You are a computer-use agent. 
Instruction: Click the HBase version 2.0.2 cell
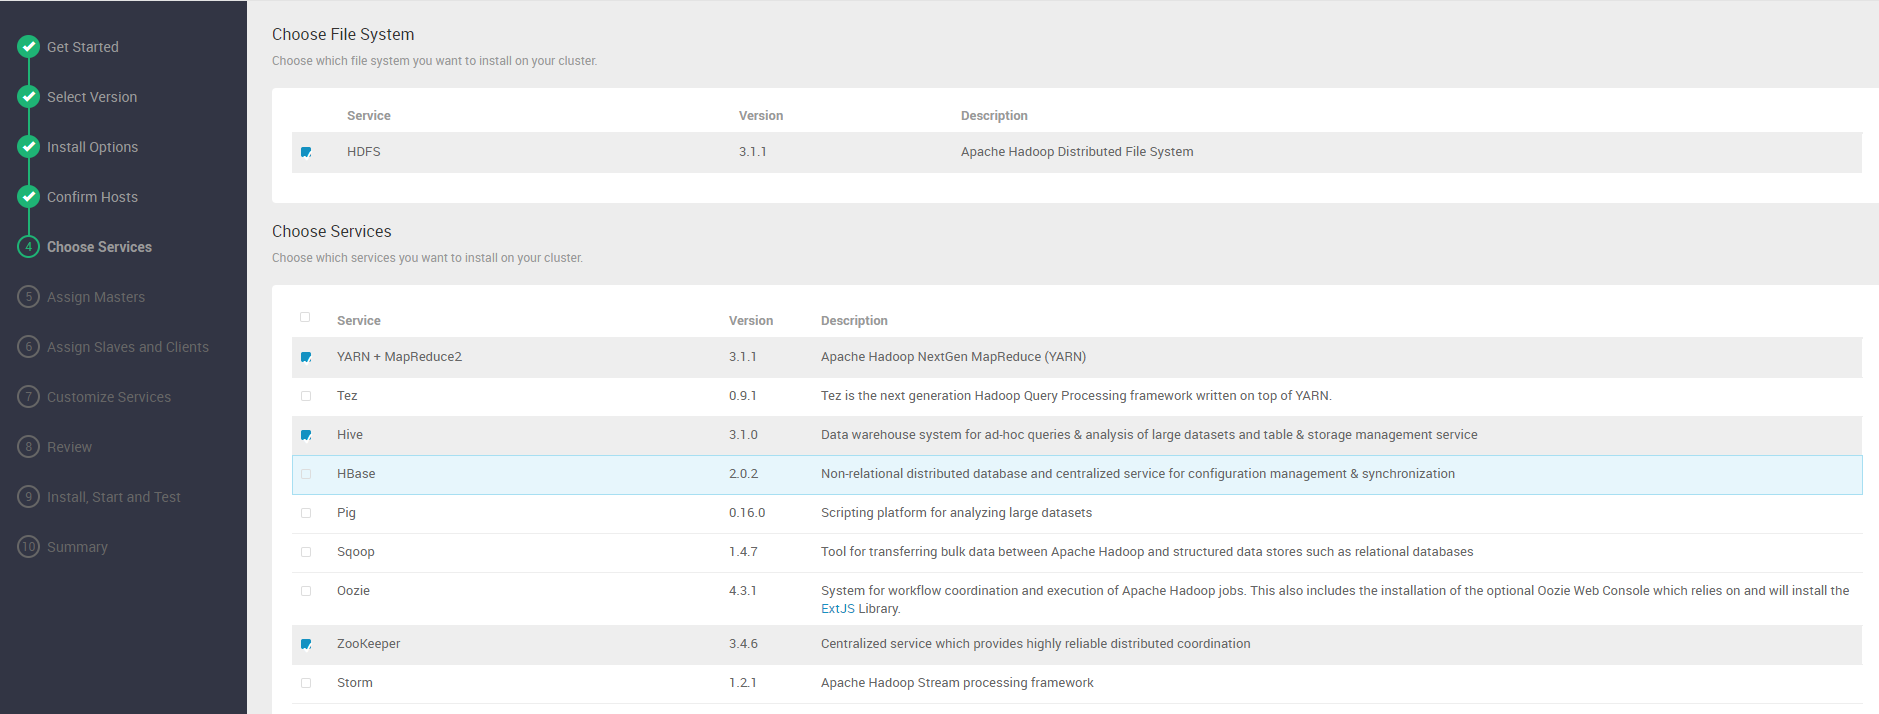(x=744, y=474)
